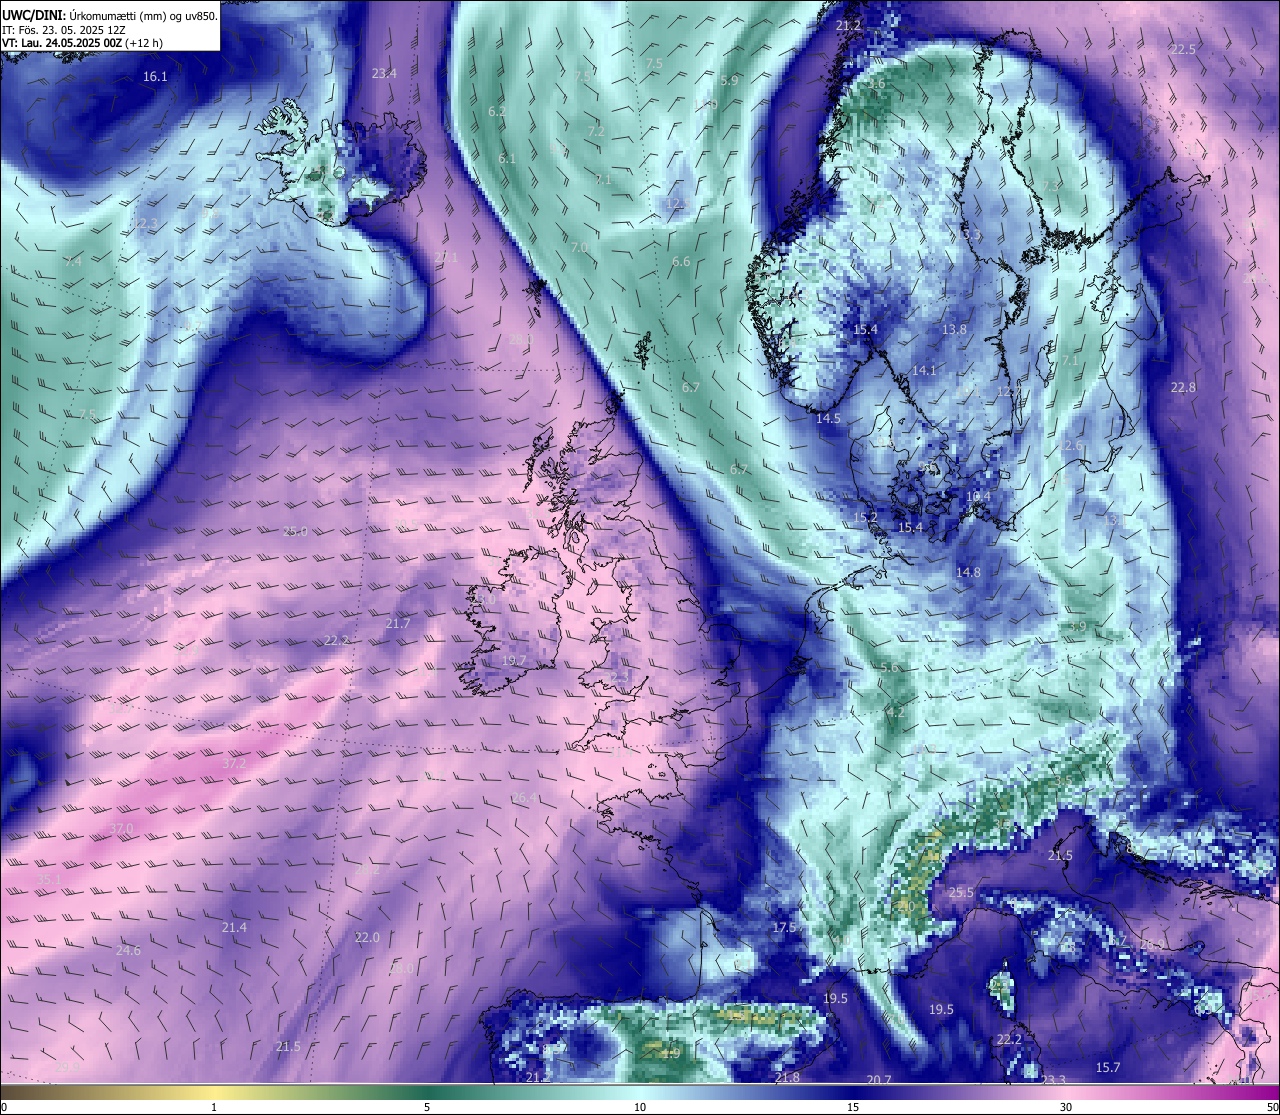Screen dimensions: 1280x1115
Task: Click the 10.4 value over Denmark area
Action: pyautogui.click(x=978, y=496)
